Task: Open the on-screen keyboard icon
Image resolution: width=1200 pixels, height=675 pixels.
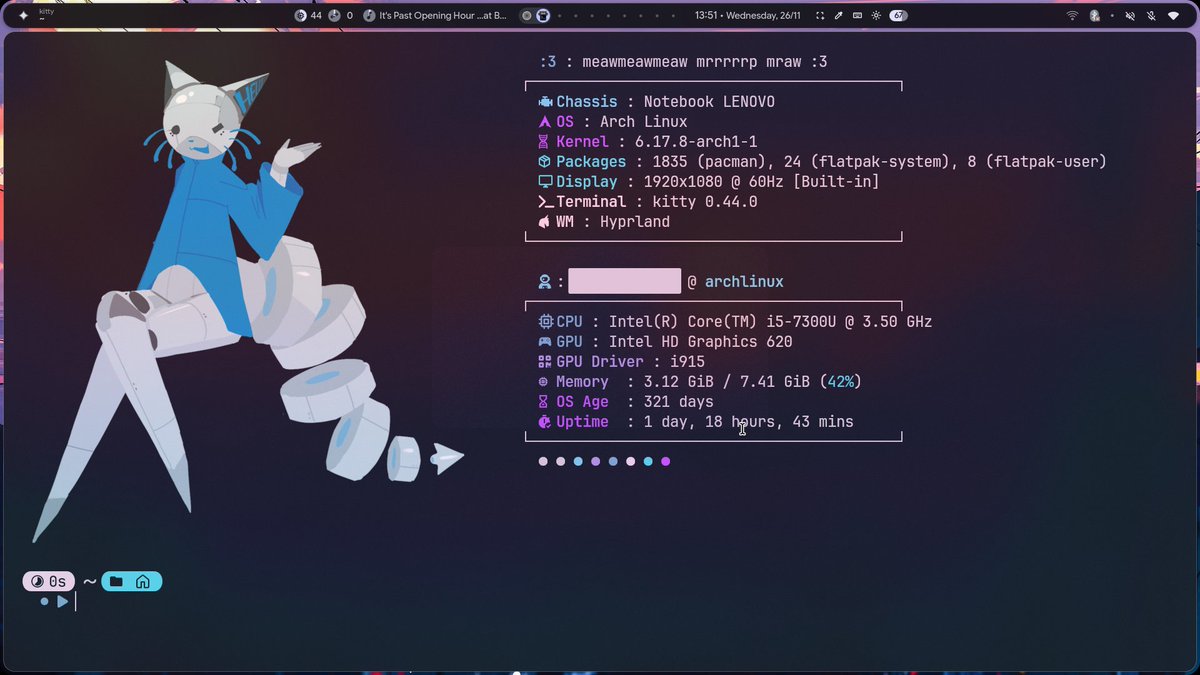Action: 857,16
